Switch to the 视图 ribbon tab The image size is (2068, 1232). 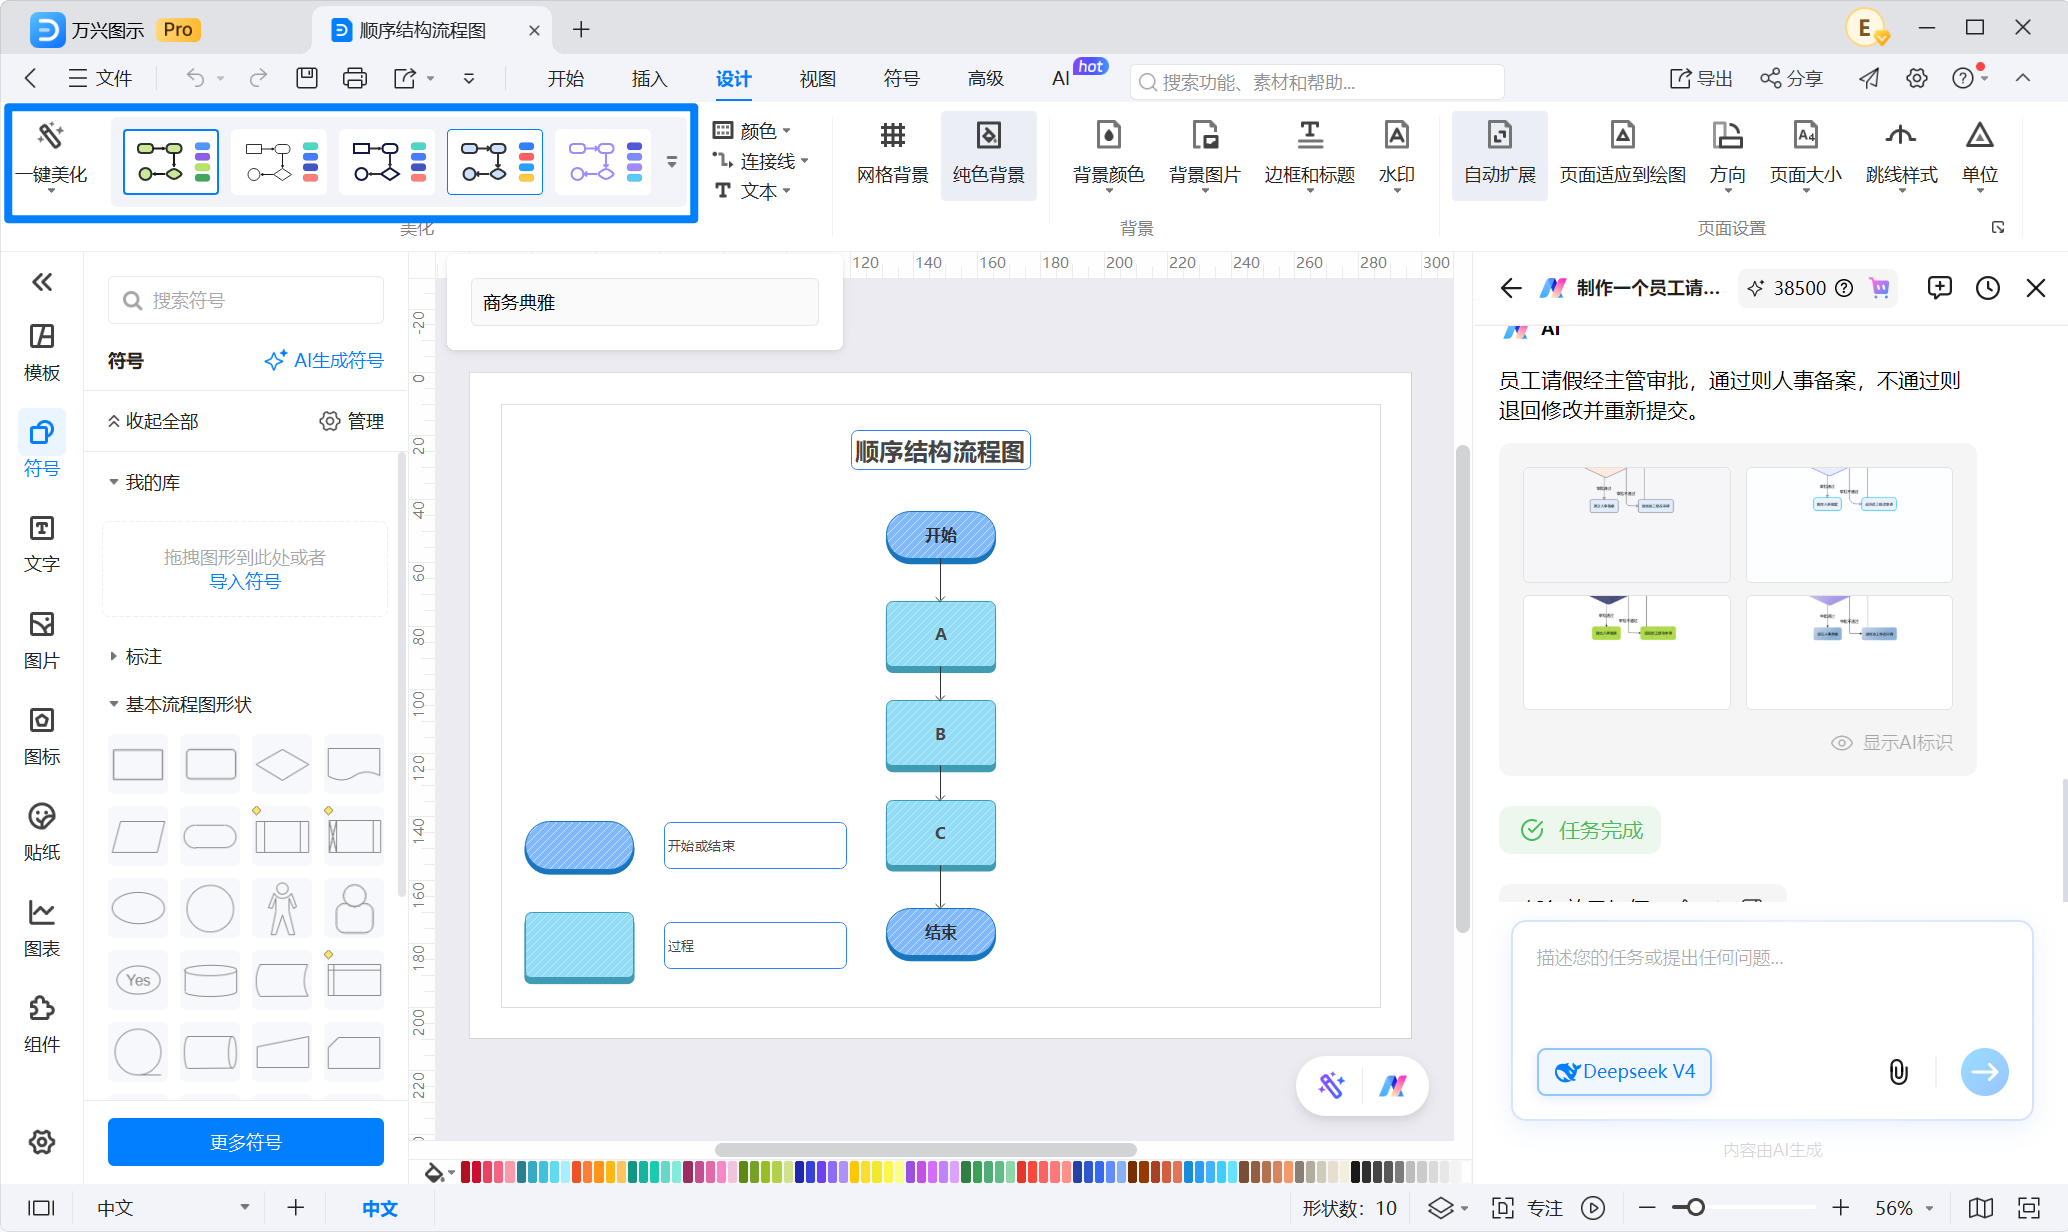pos(817,78)
